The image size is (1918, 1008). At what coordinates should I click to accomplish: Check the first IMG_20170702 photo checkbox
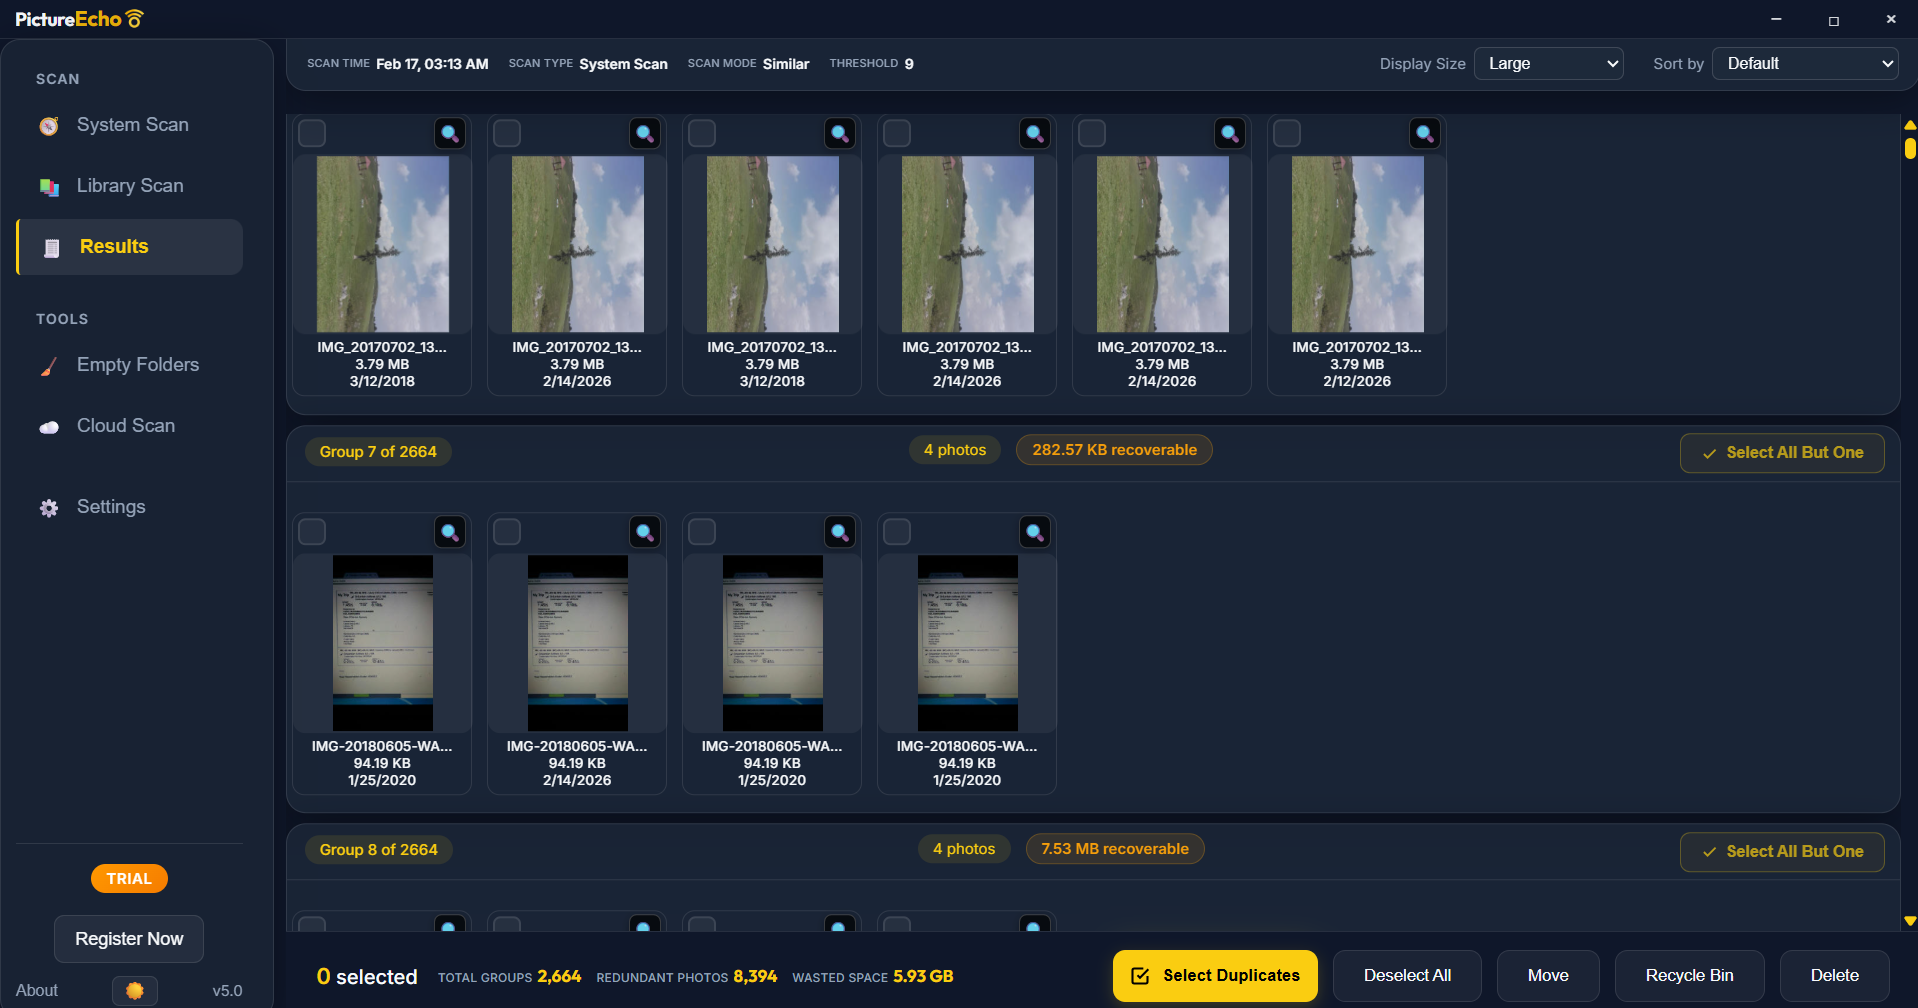[311, 132]
